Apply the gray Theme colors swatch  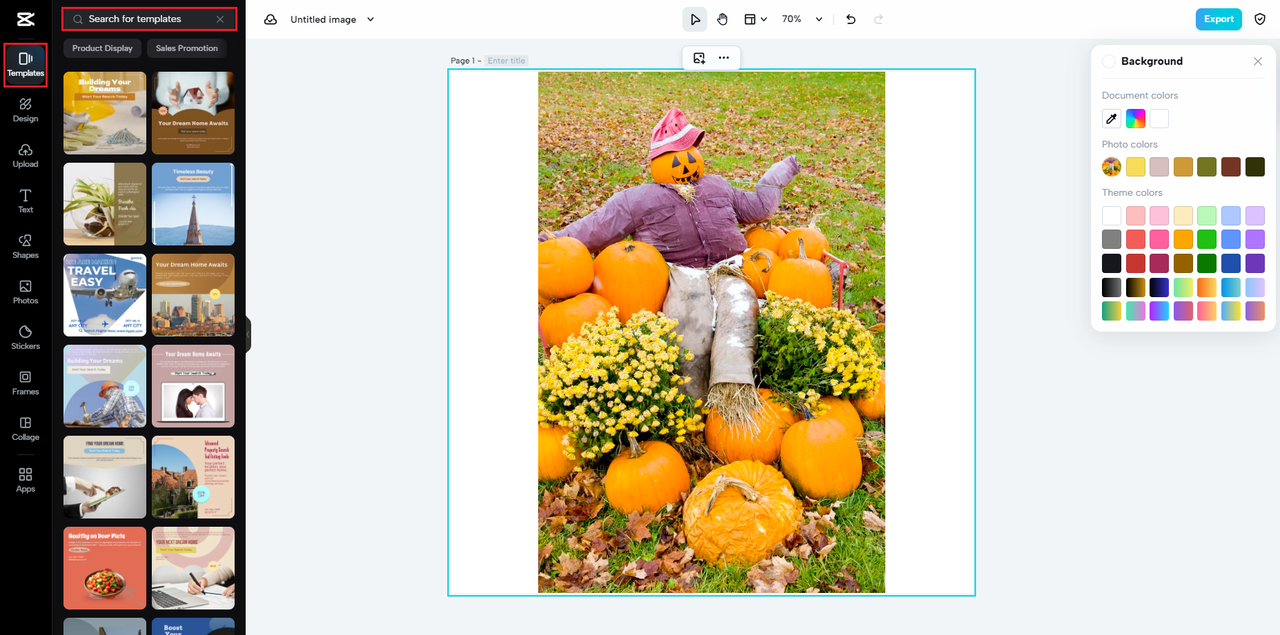tap(1111, 239)
